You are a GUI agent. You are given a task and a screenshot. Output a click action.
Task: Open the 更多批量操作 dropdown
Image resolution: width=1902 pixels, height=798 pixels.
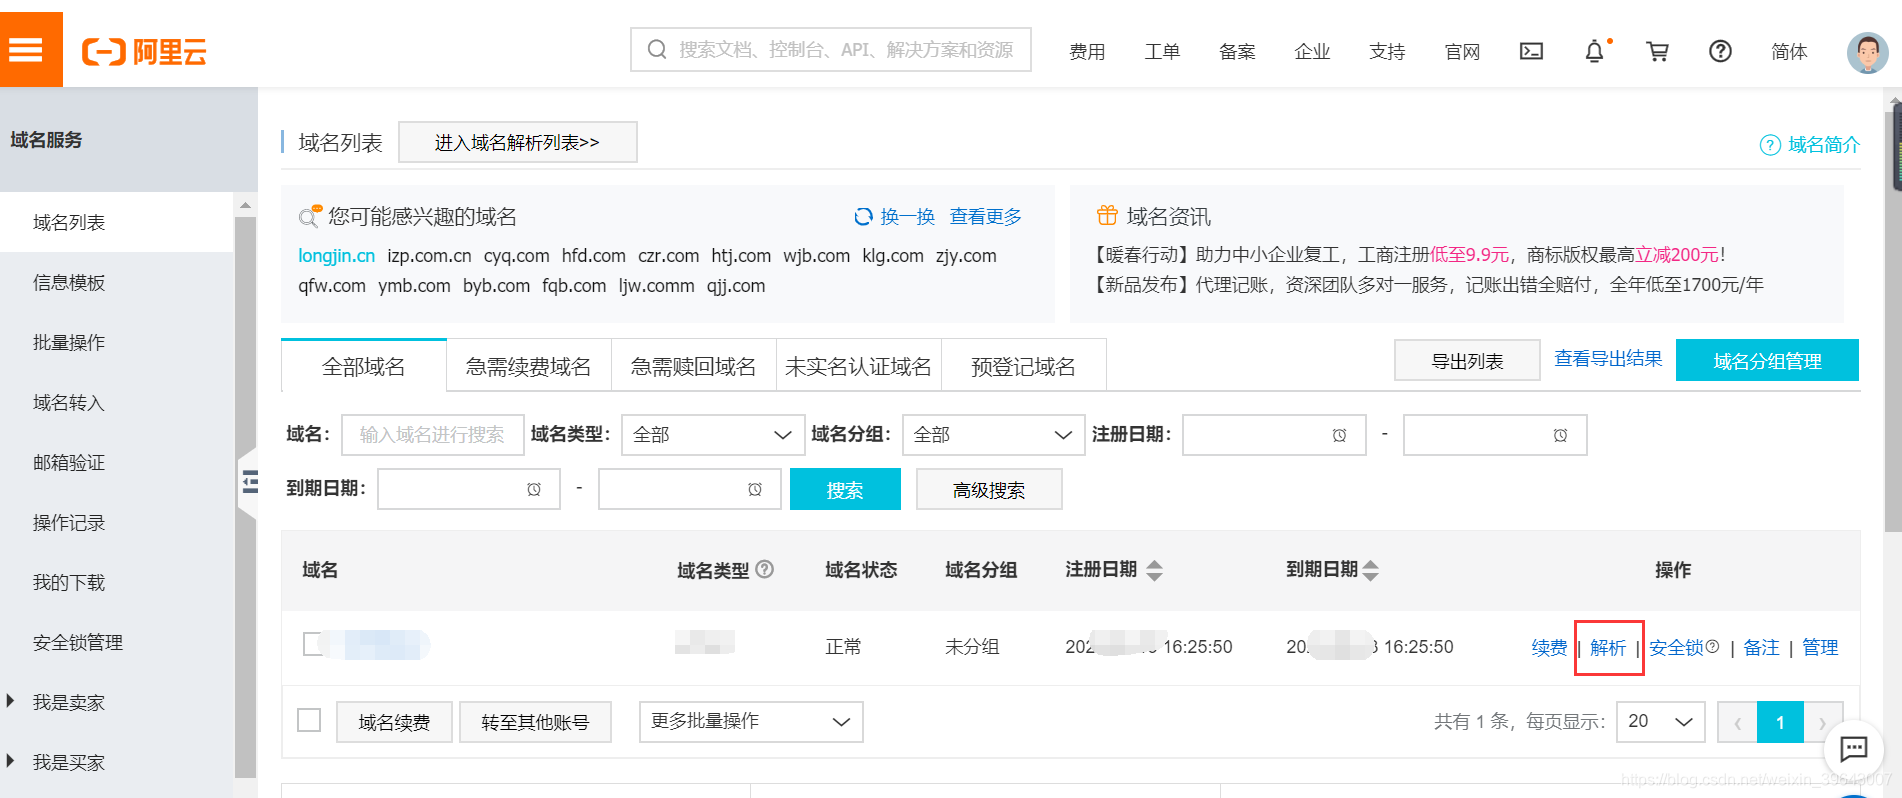click(x=751, y=721)
